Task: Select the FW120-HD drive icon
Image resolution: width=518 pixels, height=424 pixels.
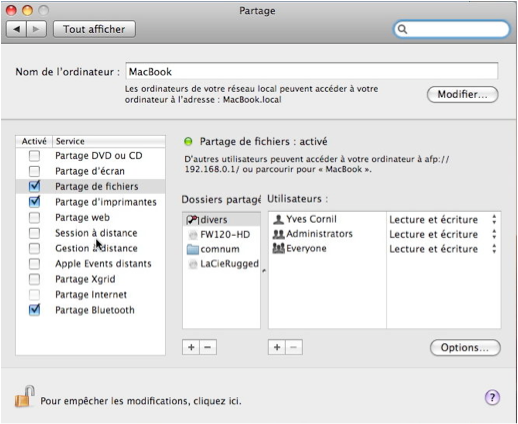Action: [193, 235]
